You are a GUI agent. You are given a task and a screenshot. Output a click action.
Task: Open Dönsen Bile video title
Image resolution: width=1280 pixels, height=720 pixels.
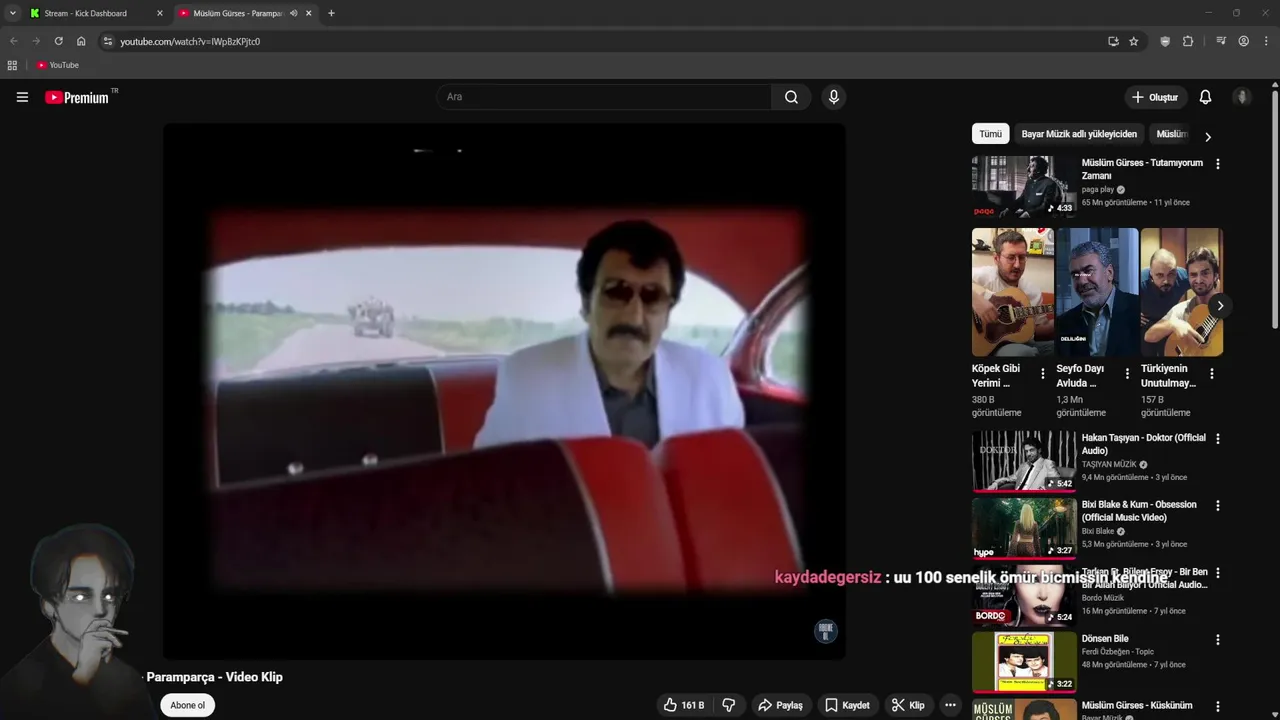point(1105,639)
